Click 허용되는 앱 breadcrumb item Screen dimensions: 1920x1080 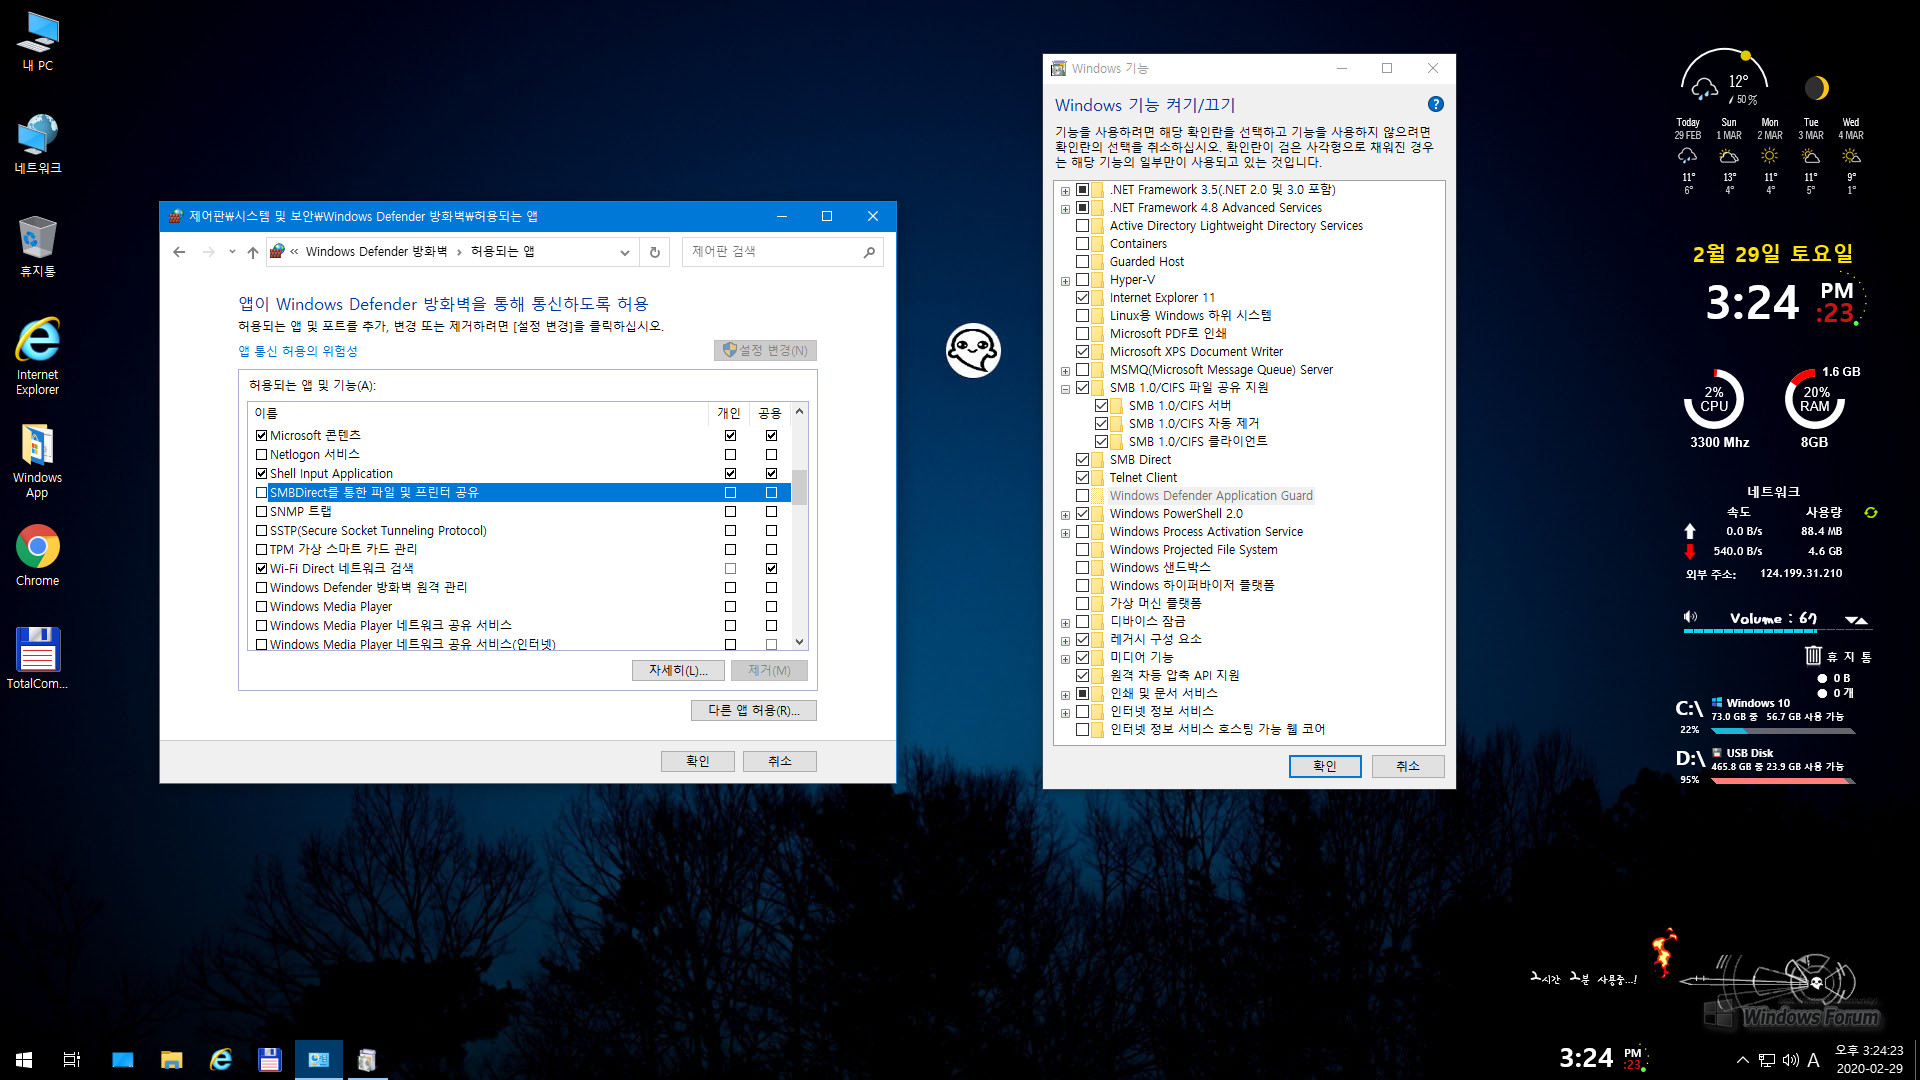(502, 252)
